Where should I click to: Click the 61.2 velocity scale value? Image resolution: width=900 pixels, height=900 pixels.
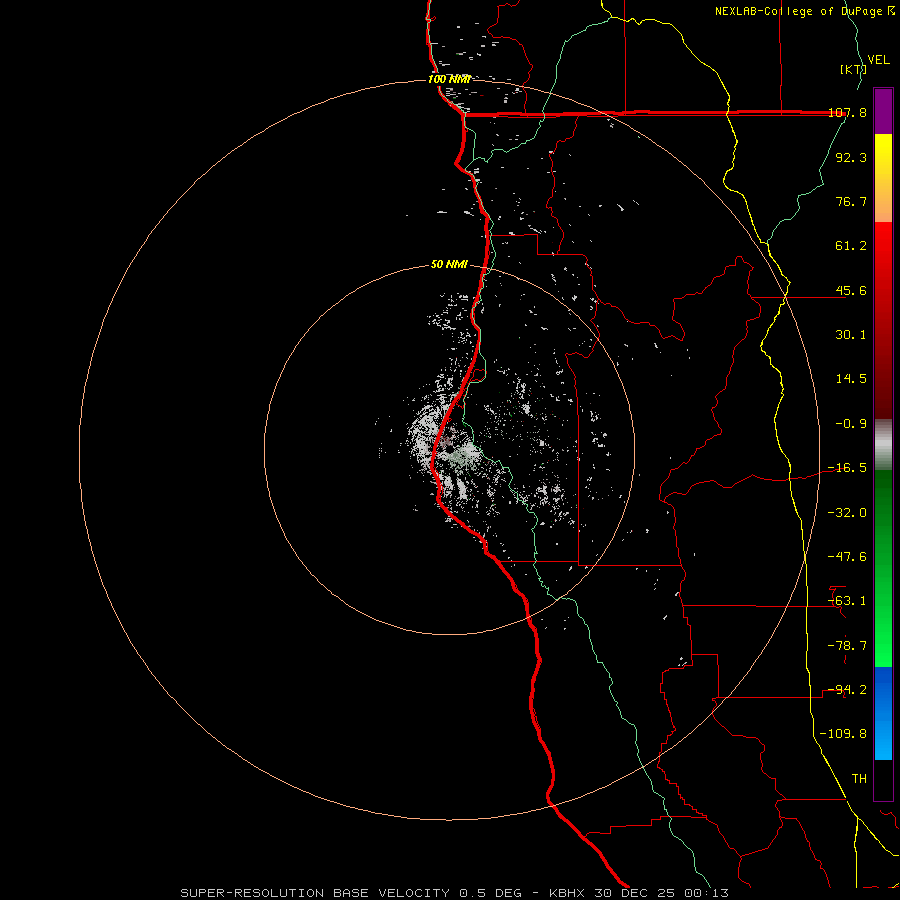tap(851, 246)
